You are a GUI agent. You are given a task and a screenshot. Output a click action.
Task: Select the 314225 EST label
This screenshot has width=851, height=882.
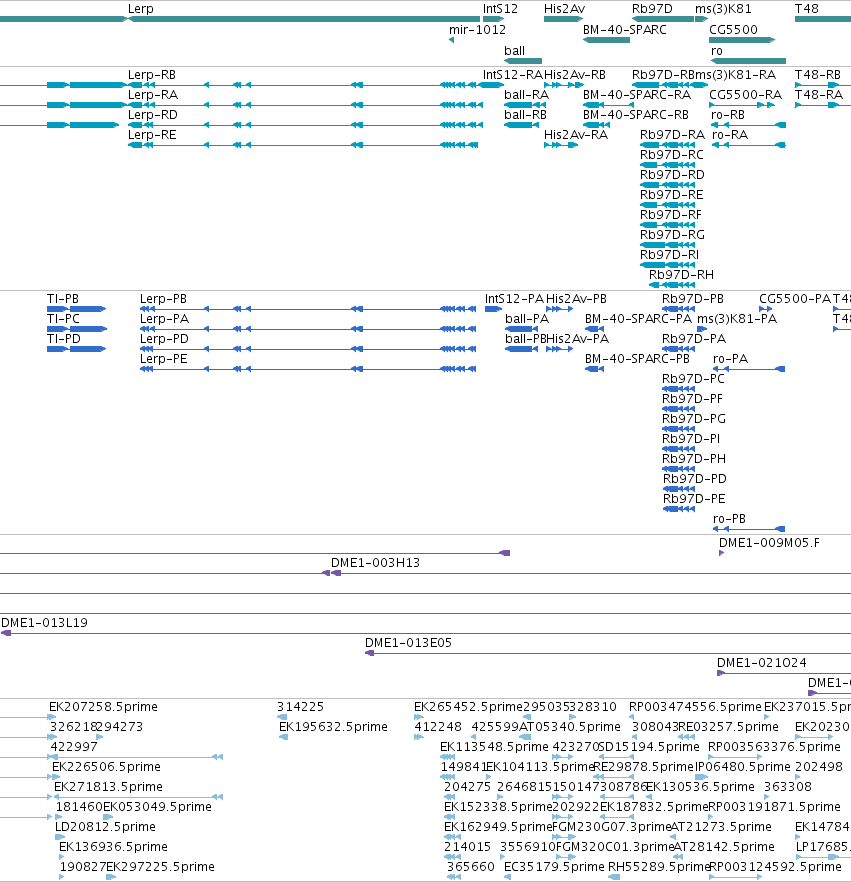tap(300, 706)
